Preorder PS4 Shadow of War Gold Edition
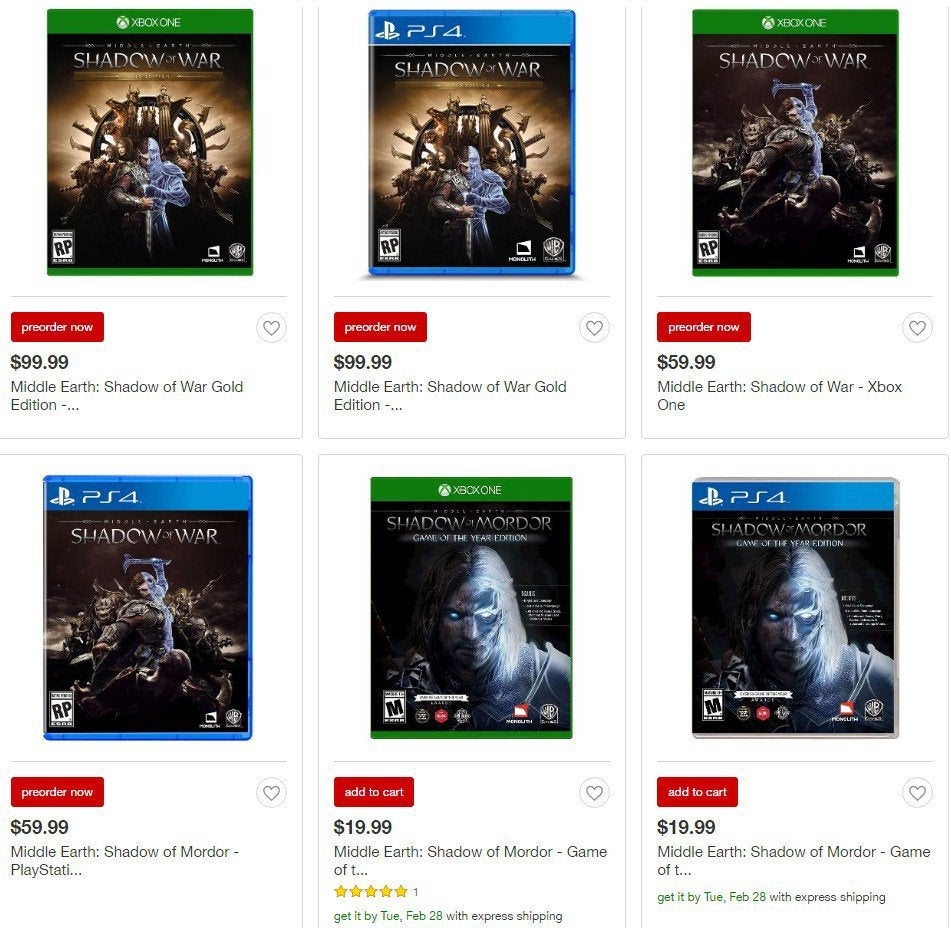 point(380,327)
